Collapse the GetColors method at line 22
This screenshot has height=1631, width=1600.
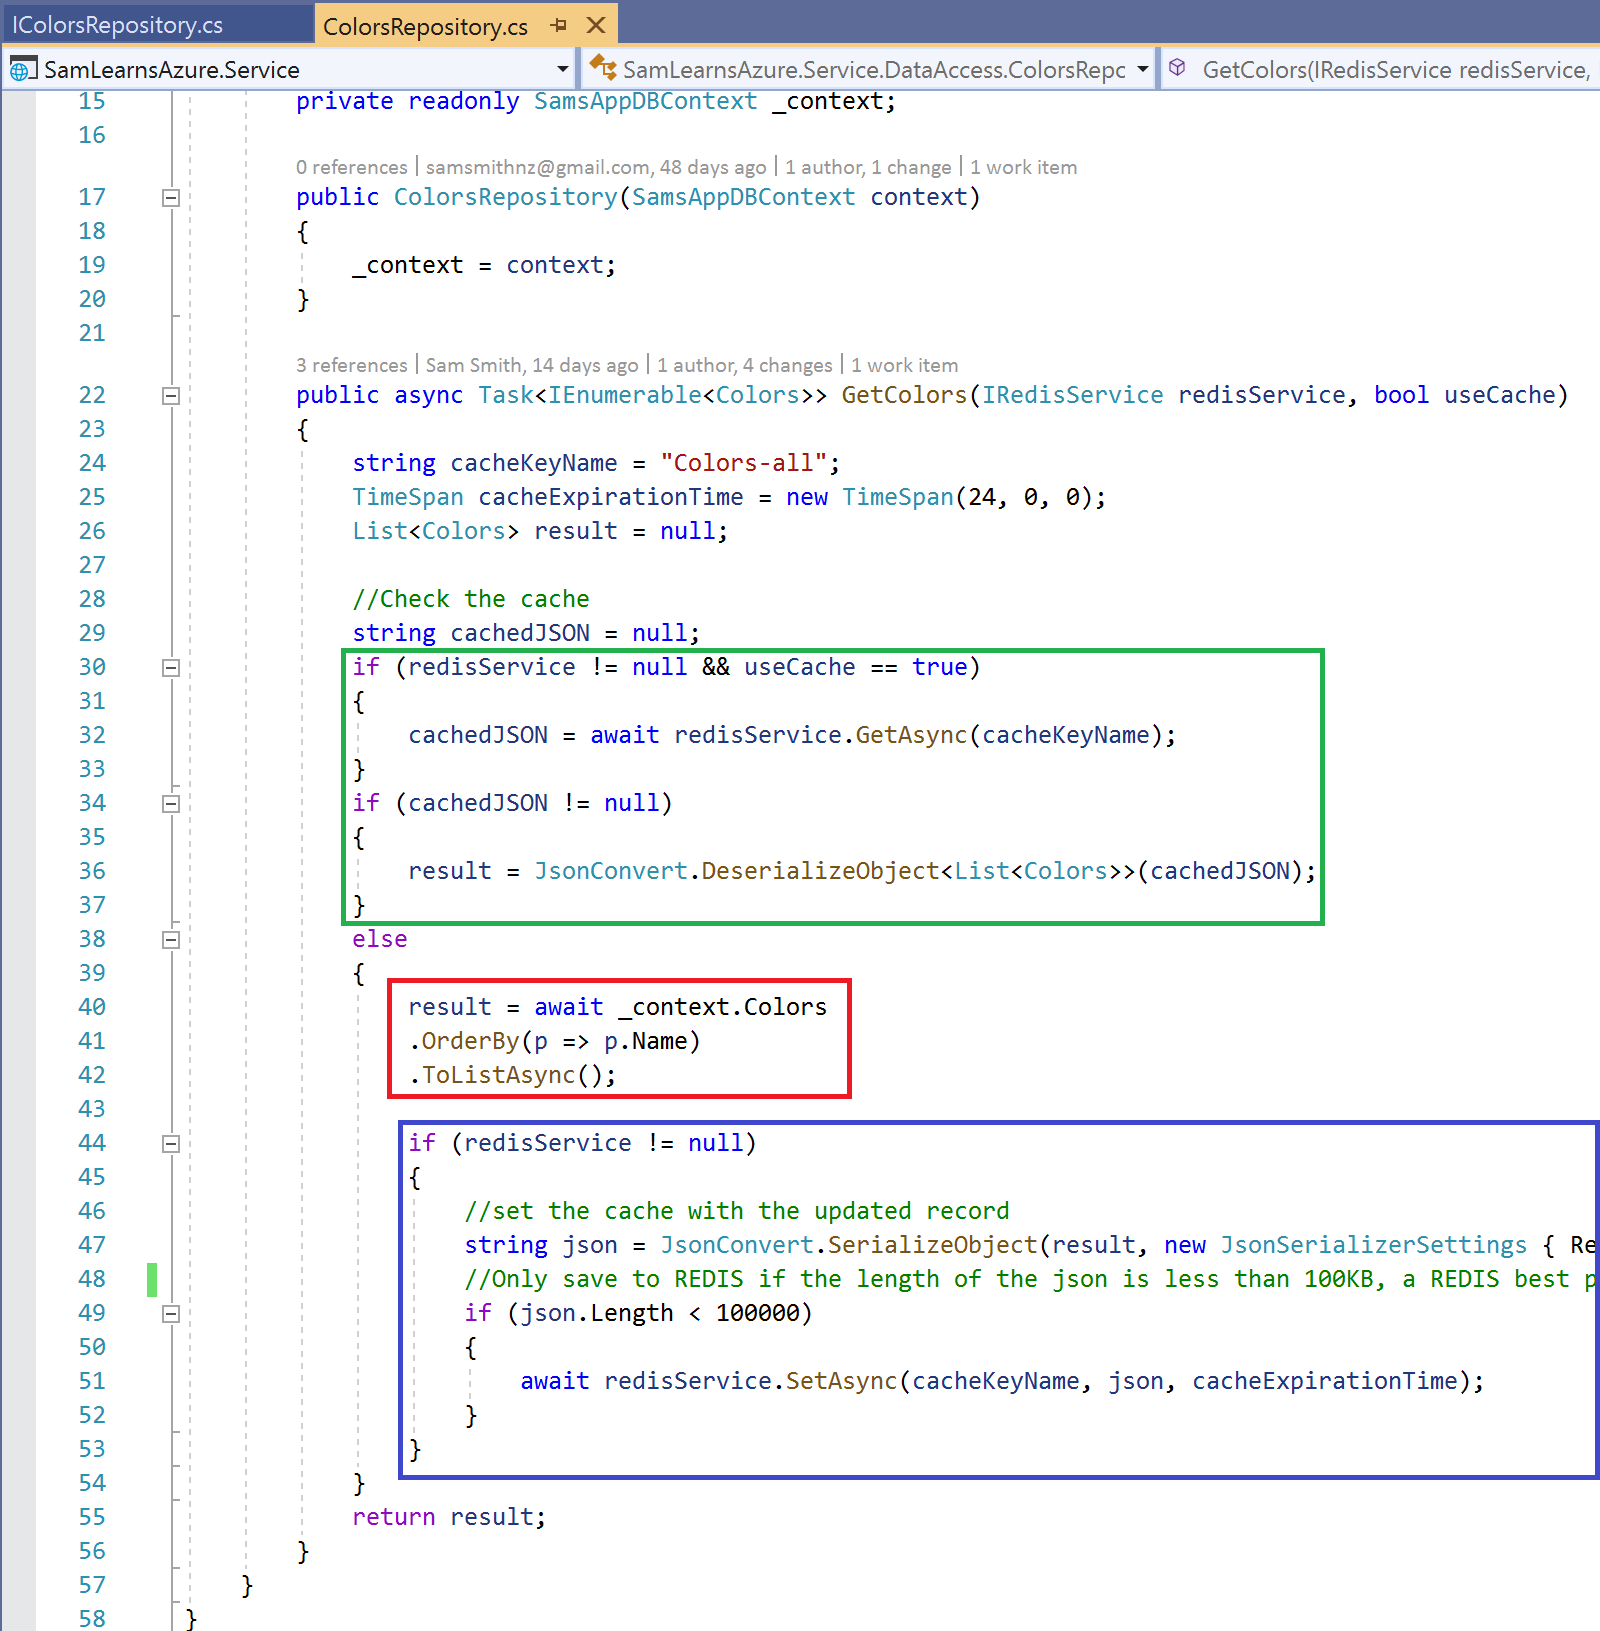pyautogui.click(x=171, y=396)
